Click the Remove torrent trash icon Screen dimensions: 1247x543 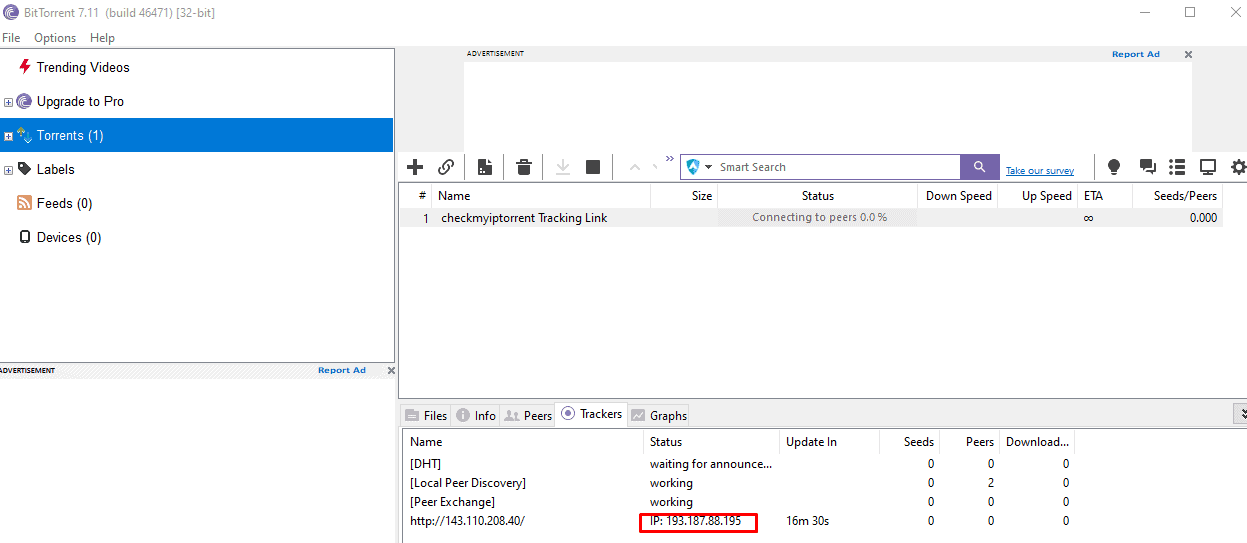(x=523, y=167)
